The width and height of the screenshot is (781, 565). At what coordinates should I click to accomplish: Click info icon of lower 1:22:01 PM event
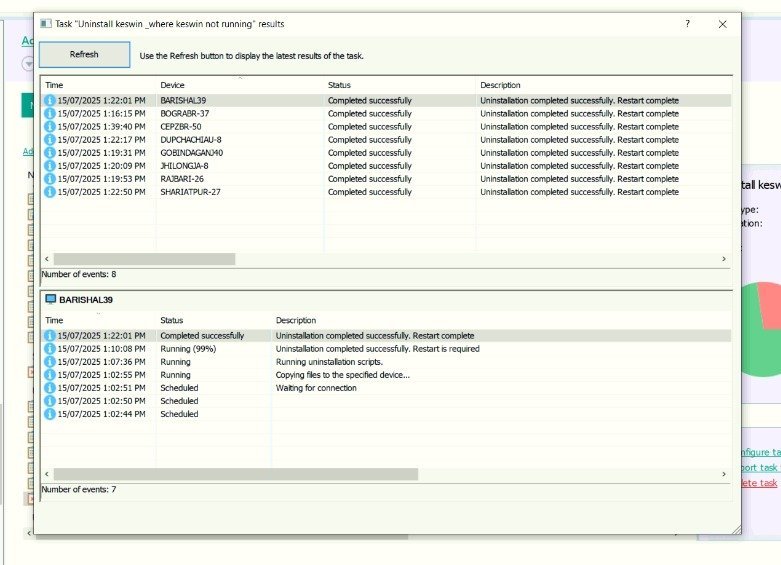[x=49, y=336]
